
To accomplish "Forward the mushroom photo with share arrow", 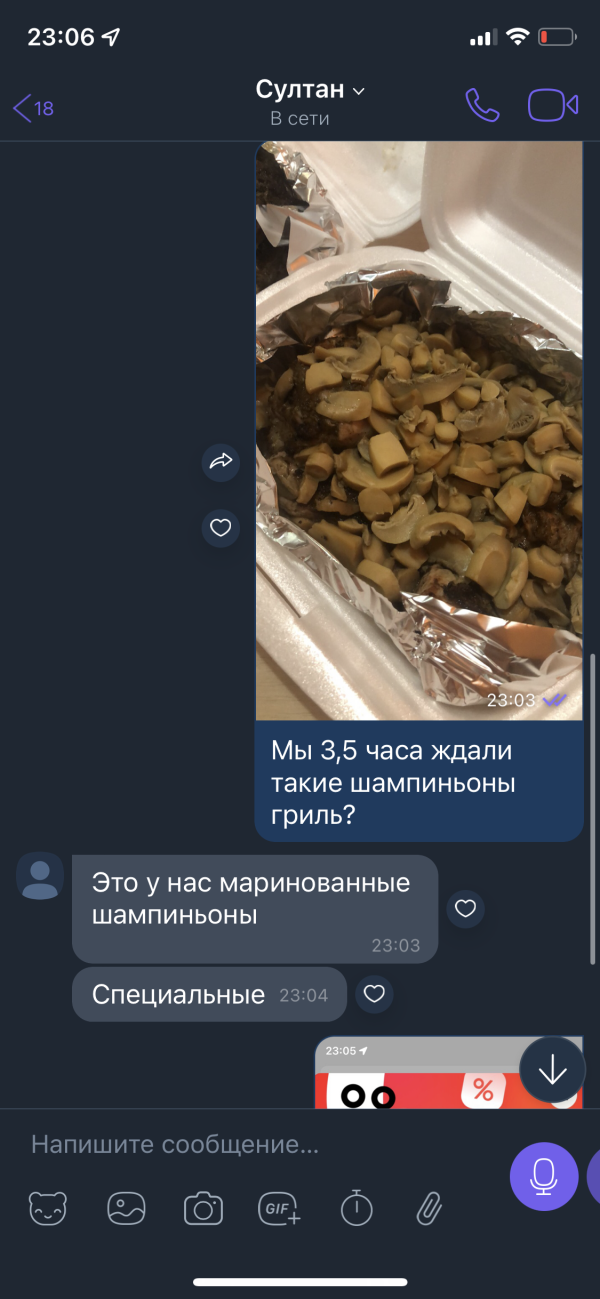I will tap(221, 461).
